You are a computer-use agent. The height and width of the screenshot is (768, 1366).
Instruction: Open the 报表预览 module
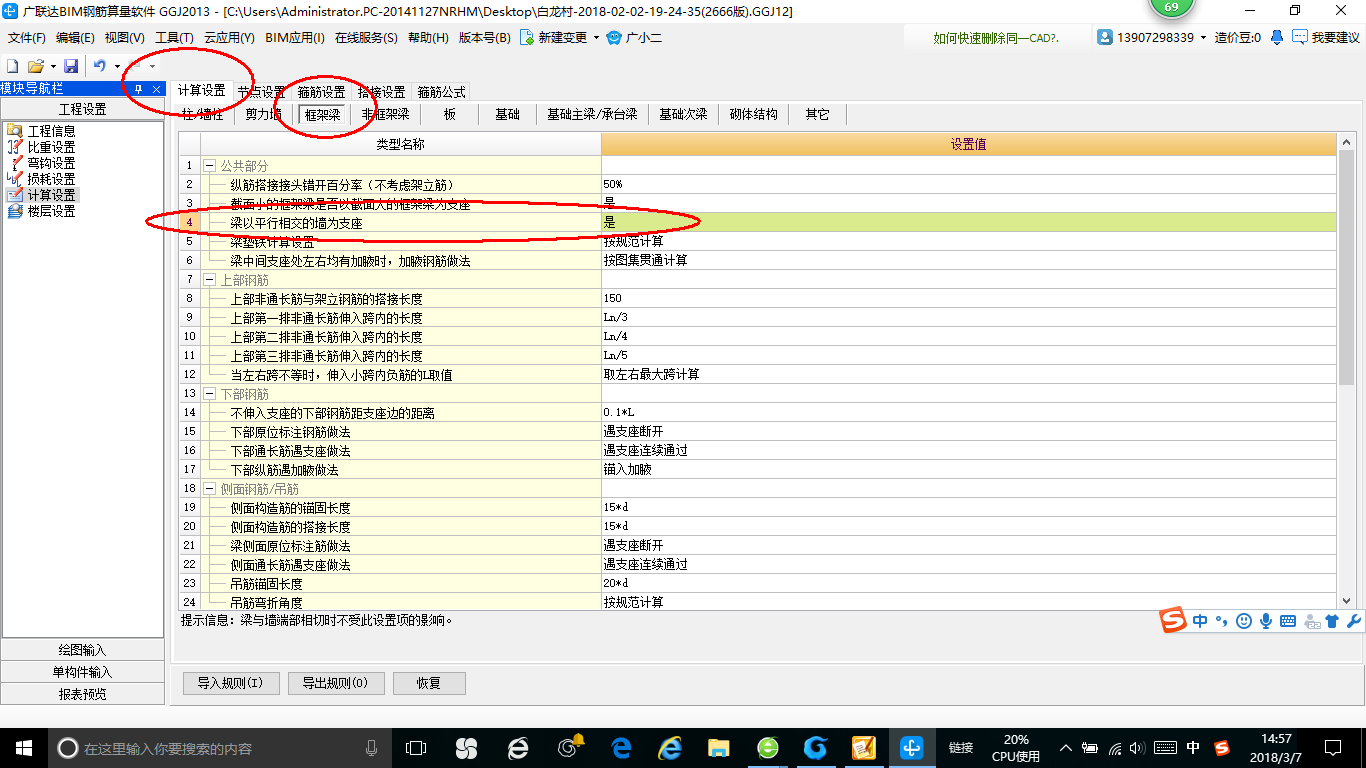(x=83, y=694)
